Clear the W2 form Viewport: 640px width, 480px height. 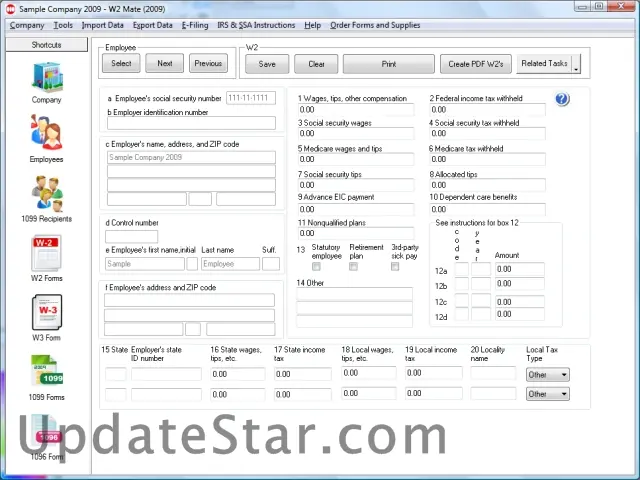coord(316,64)
